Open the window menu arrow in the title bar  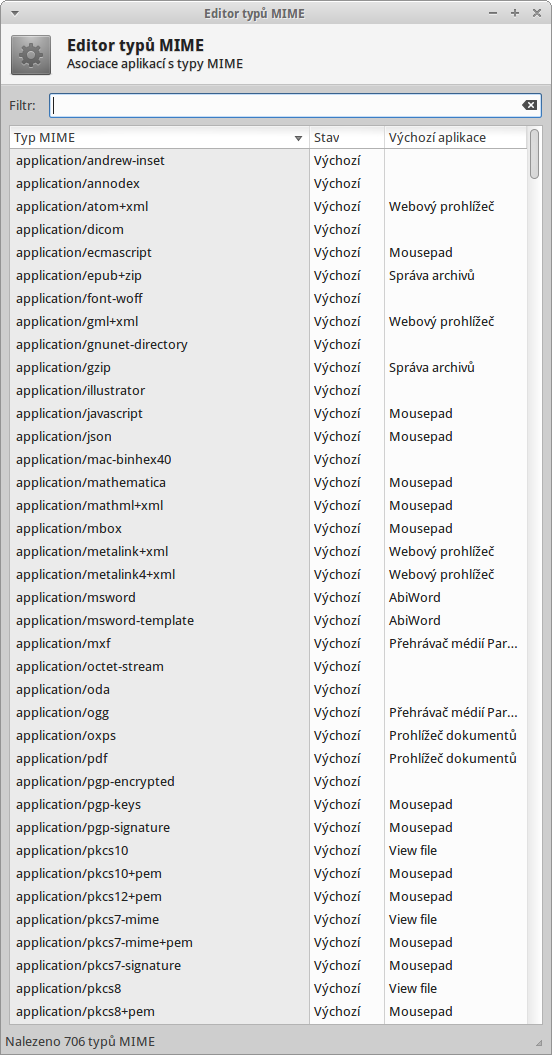(x=15, y=13)
